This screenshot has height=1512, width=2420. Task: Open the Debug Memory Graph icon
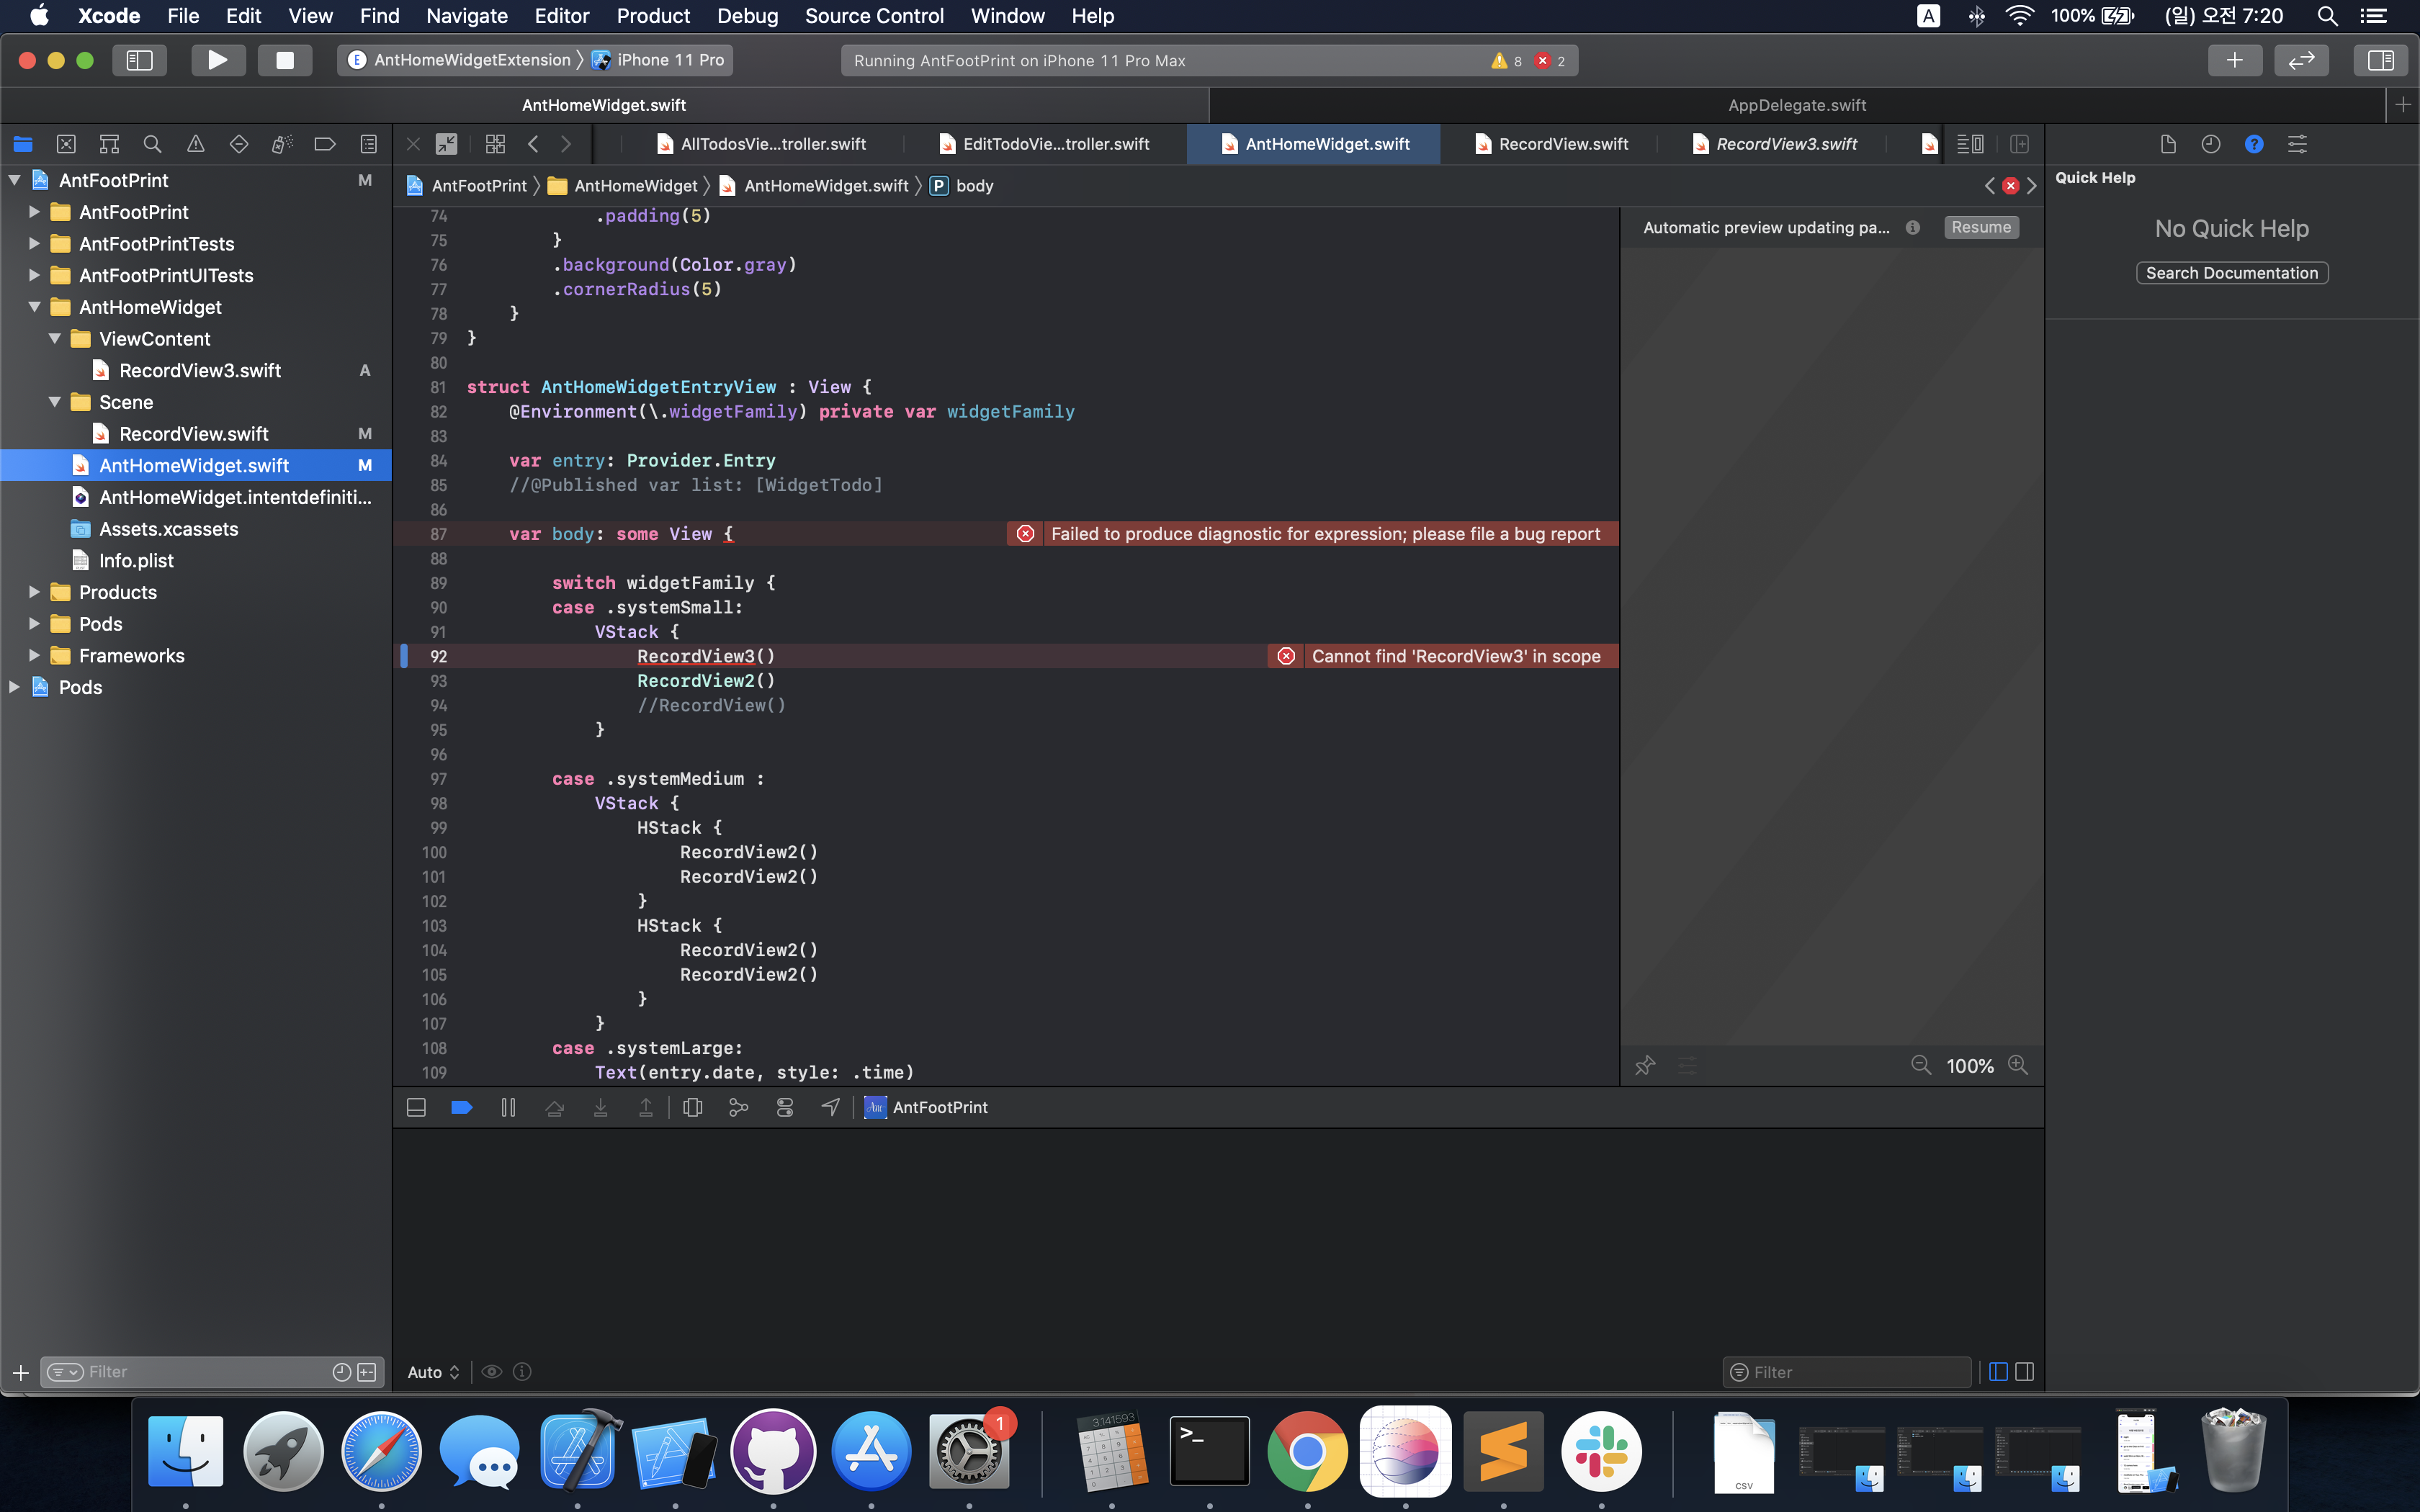739,1107
